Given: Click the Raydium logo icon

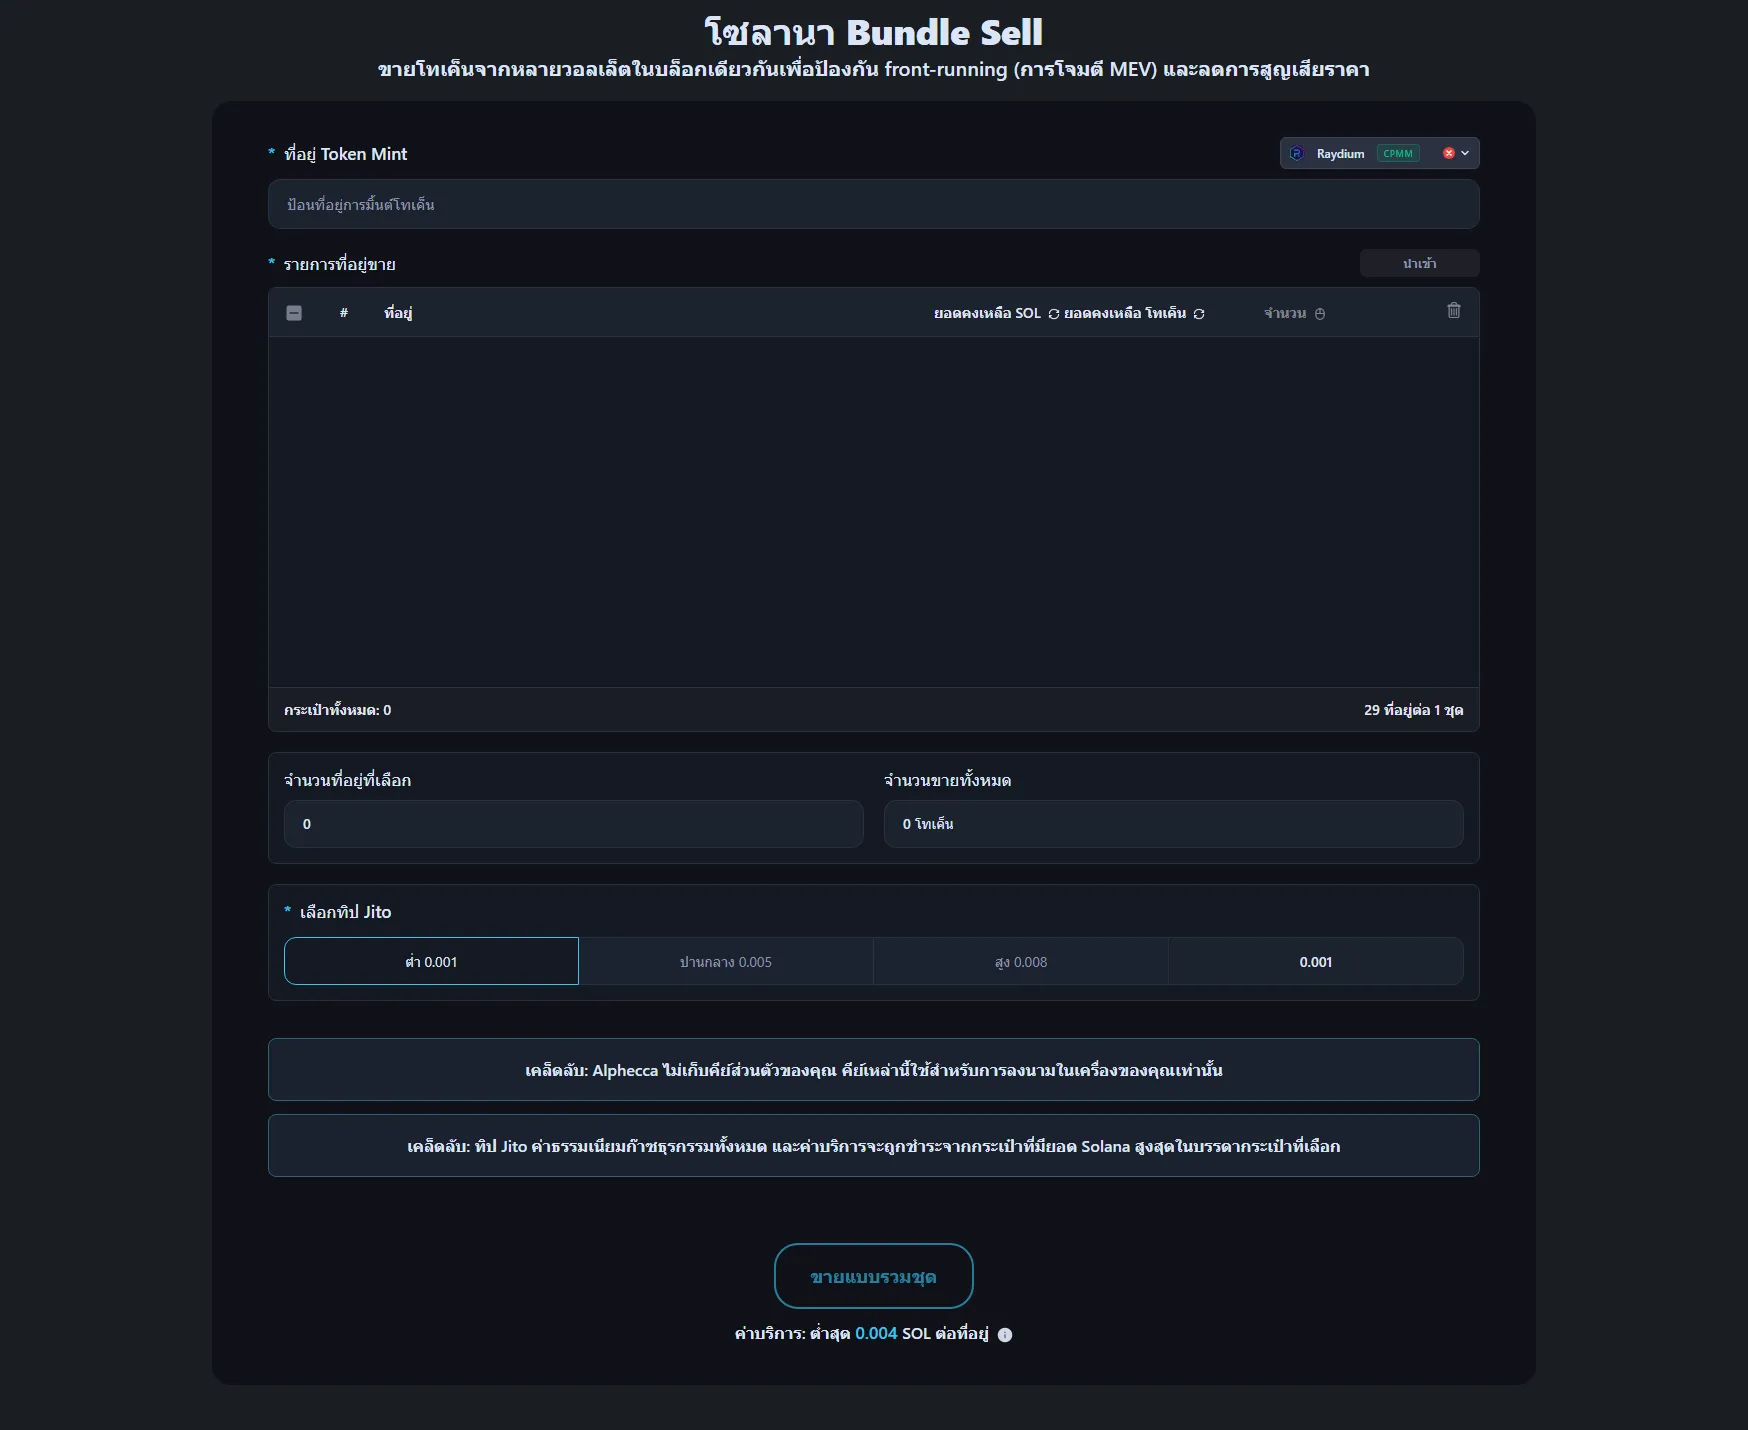Looking at the screenshot, I should [x=1297, y=153].
